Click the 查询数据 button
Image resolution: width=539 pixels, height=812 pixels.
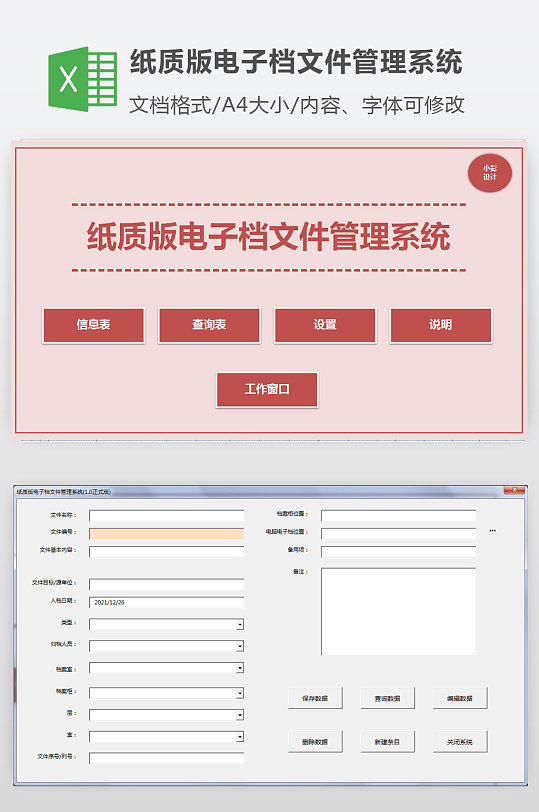coord(387,698)
